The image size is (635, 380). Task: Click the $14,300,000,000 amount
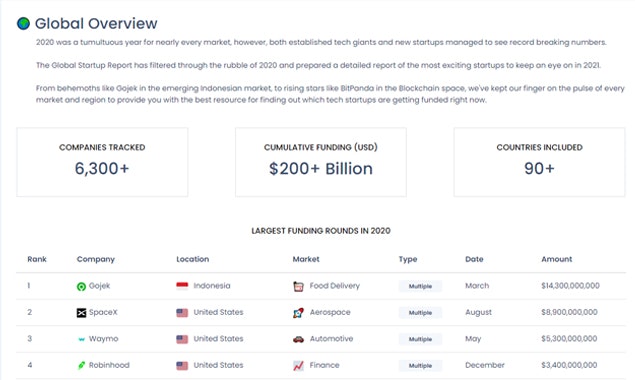click(570, 286)
